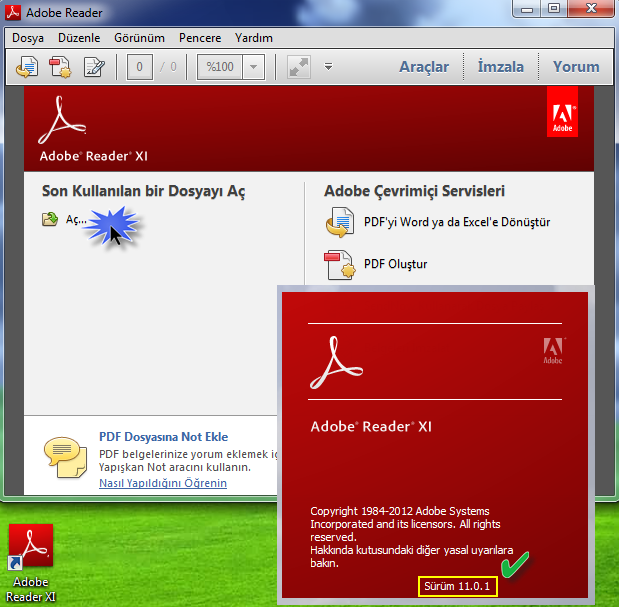Open the İmzala pane

[501, 67]
